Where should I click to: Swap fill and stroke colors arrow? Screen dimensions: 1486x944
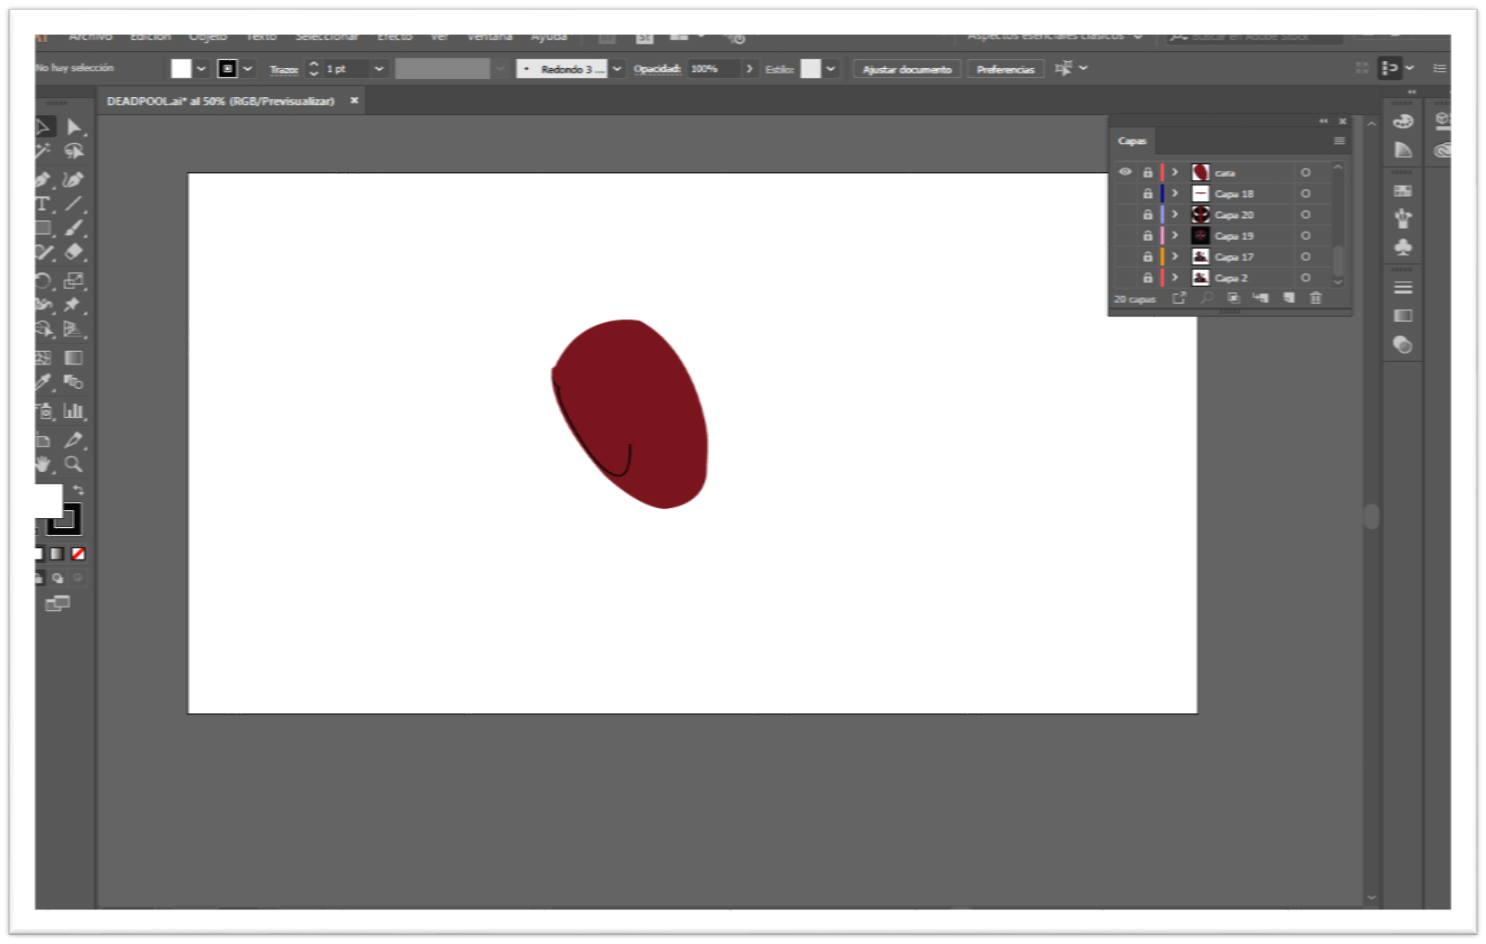78,490
